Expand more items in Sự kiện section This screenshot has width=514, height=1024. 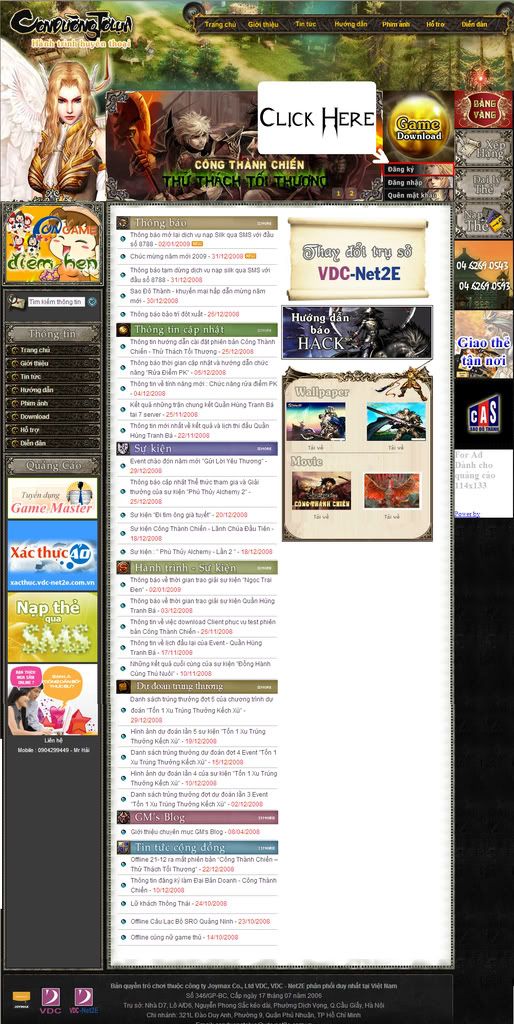[265, 449]
